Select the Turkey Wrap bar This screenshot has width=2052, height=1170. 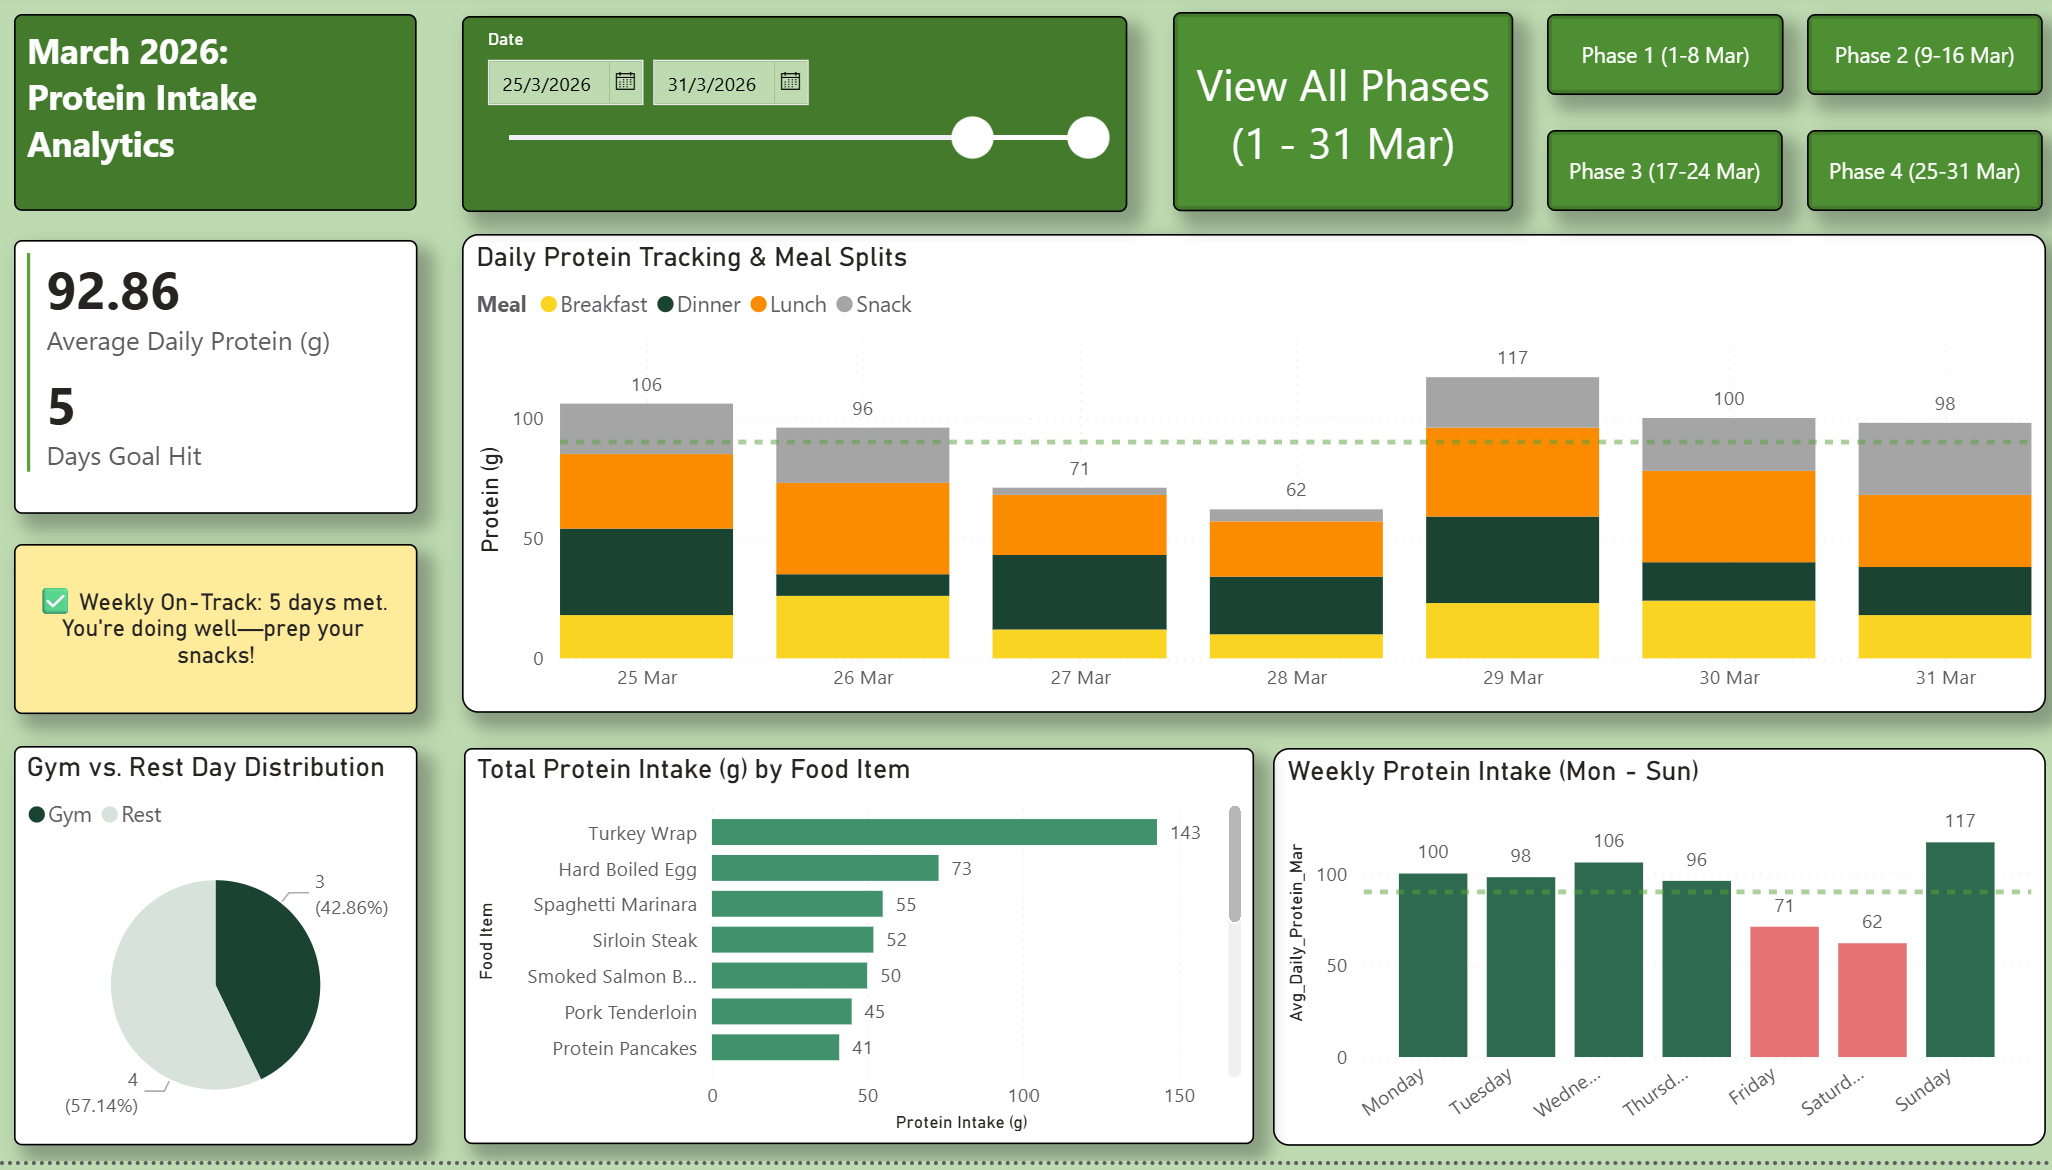point(934,832)
